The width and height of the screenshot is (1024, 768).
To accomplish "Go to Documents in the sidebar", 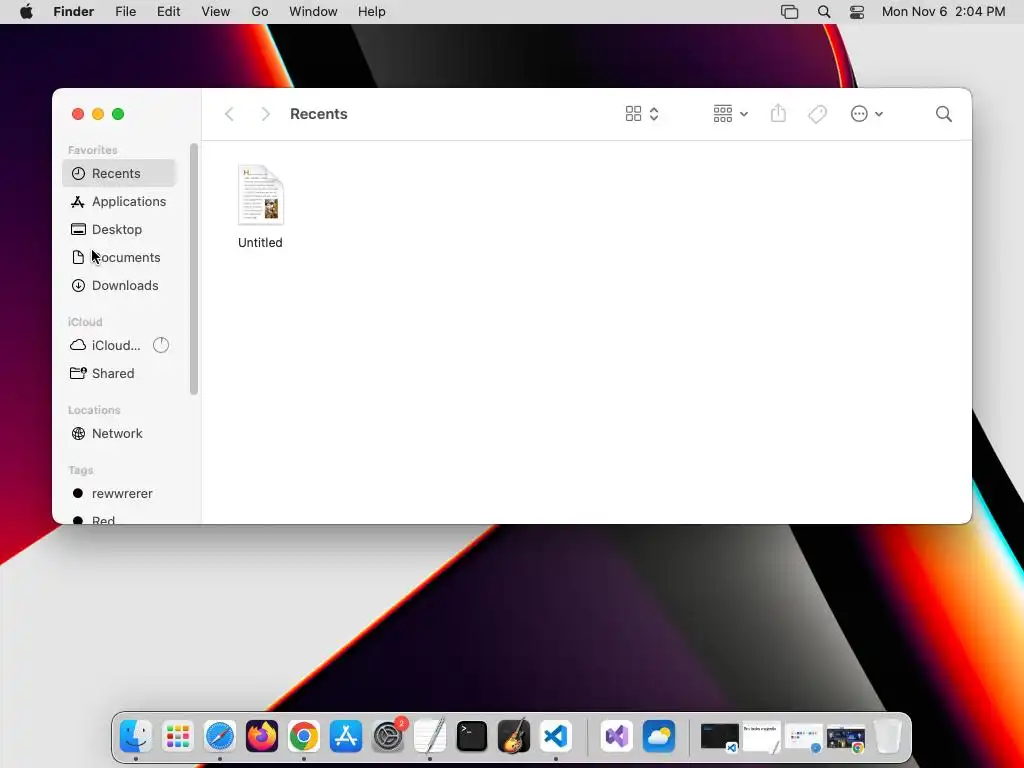I will click(119, 257).
